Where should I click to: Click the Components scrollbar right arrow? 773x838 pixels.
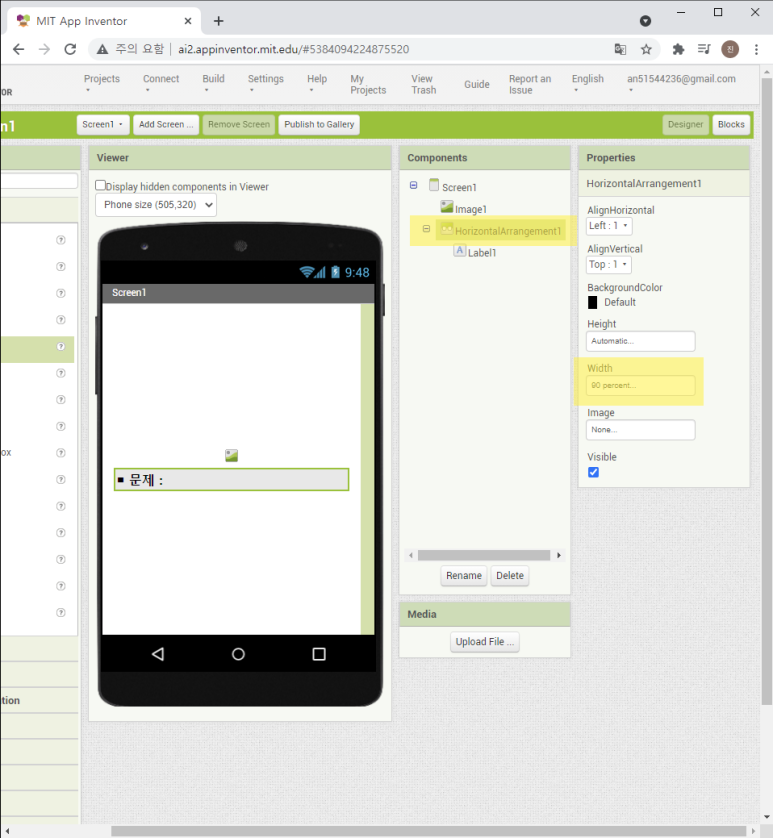click(559, 555)
